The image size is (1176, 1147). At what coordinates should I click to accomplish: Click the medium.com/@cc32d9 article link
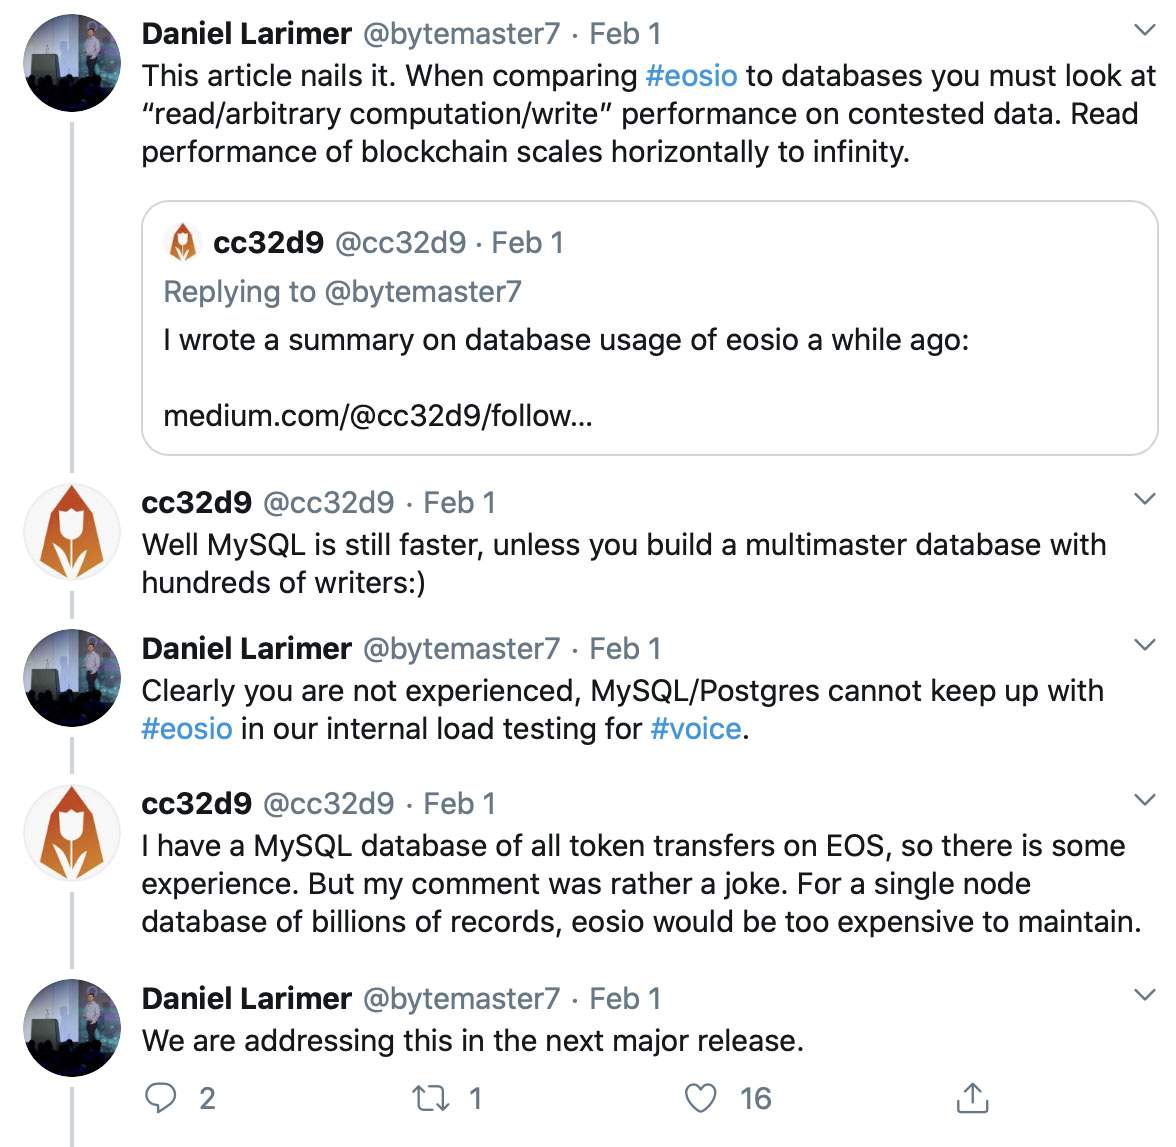click(378, 415)
